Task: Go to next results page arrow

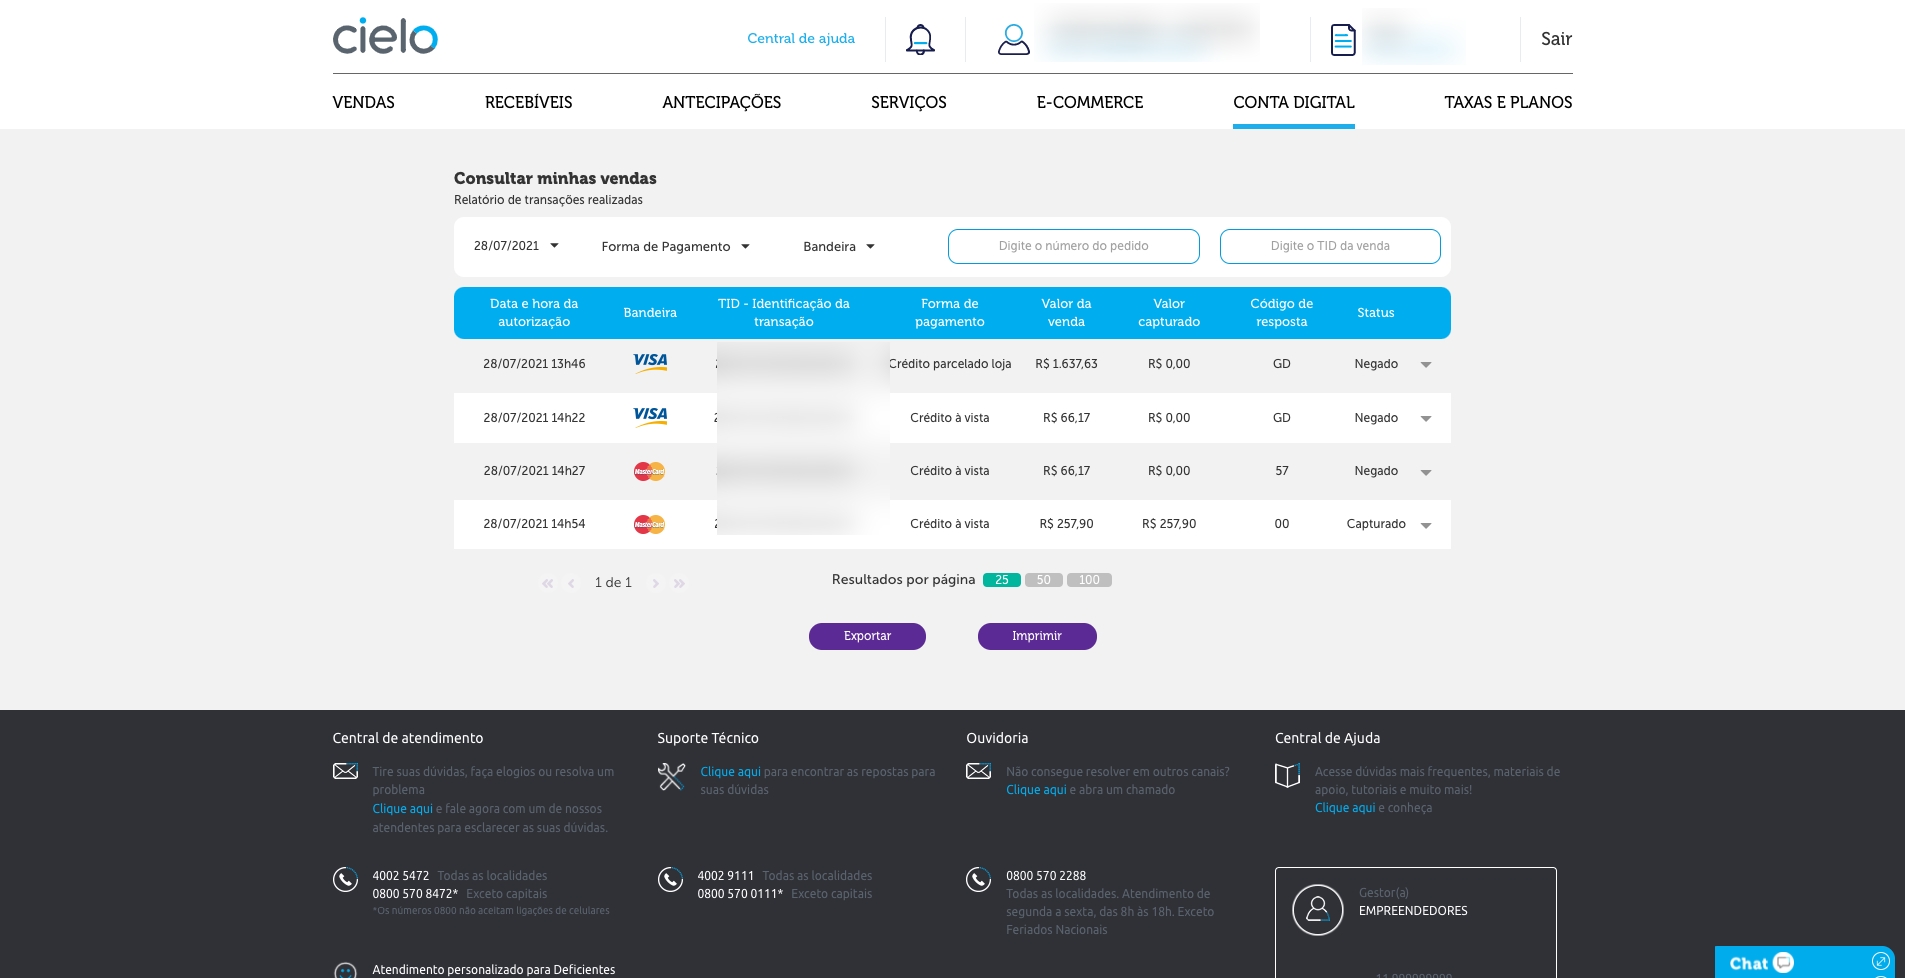Action: click(655, 583)
